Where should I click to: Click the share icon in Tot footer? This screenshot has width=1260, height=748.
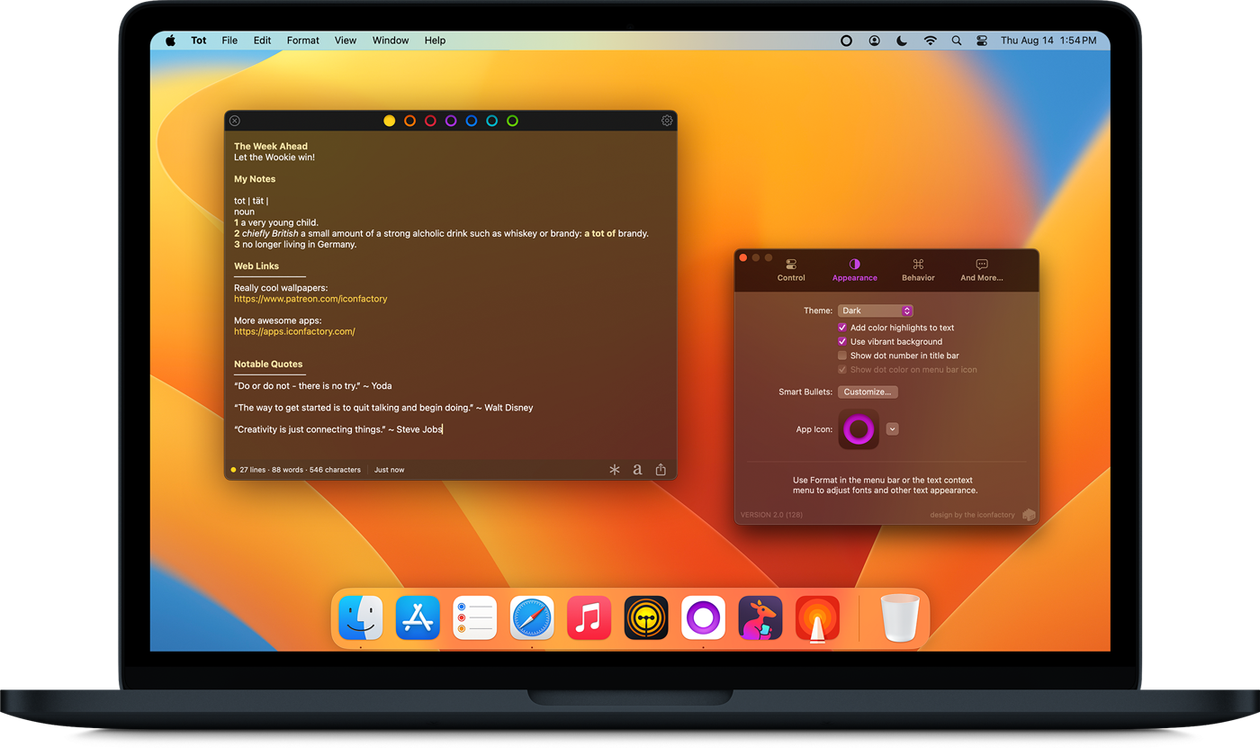coord(661,469)
